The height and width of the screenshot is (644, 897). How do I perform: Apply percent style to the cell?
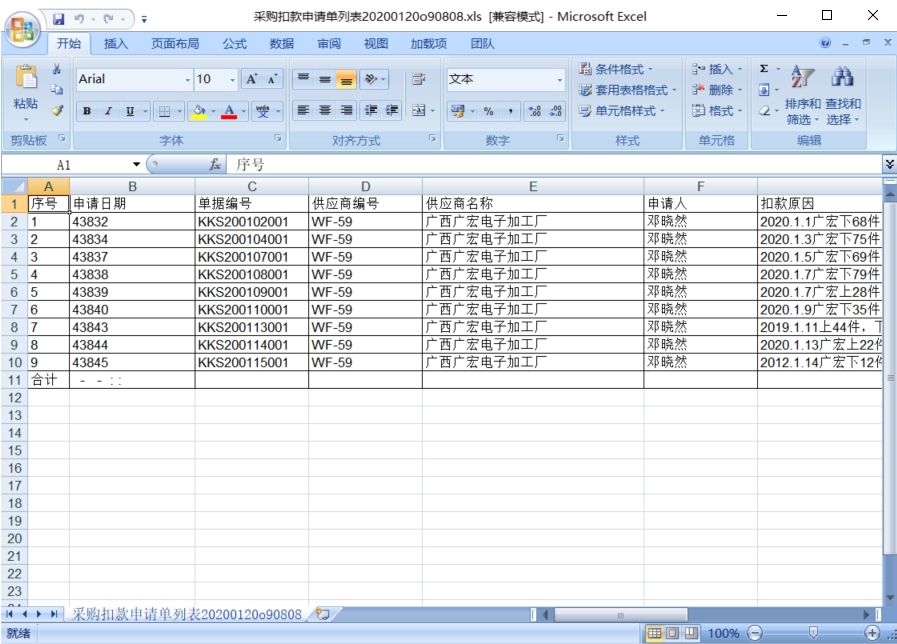click(x=489, y=111)
